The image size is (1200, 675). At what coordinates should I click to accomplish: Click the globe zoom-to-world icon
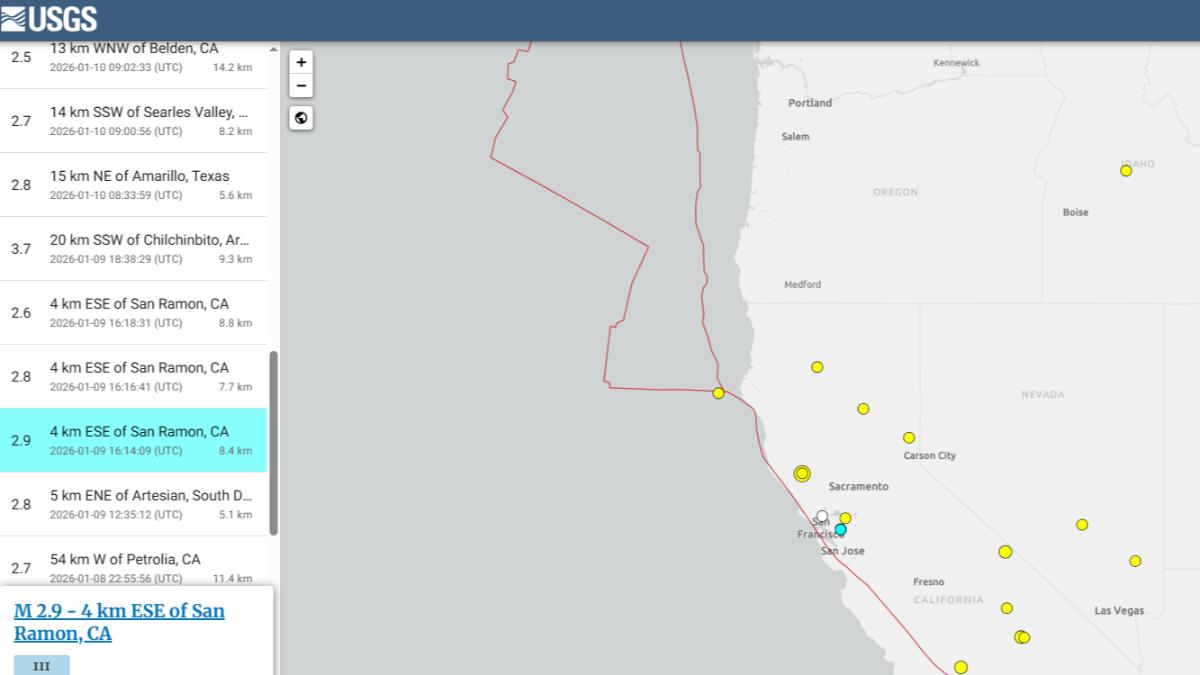(301, 118)
